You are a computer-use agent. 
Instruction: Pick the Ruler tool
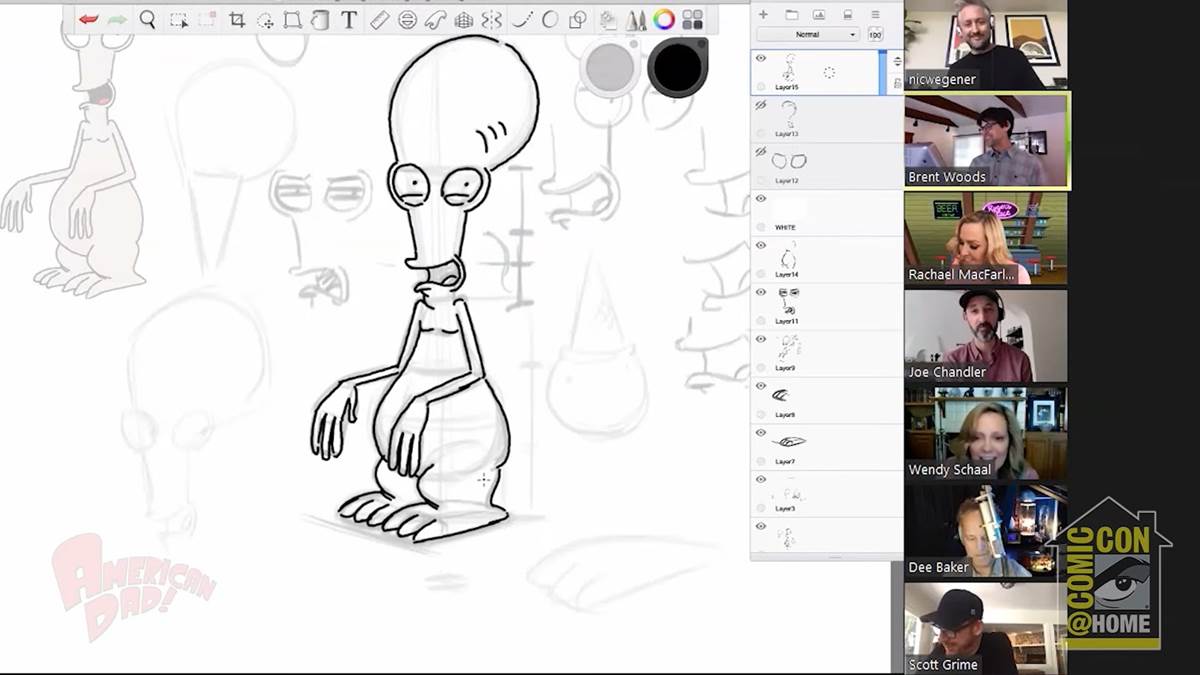[x=379, y=20]
